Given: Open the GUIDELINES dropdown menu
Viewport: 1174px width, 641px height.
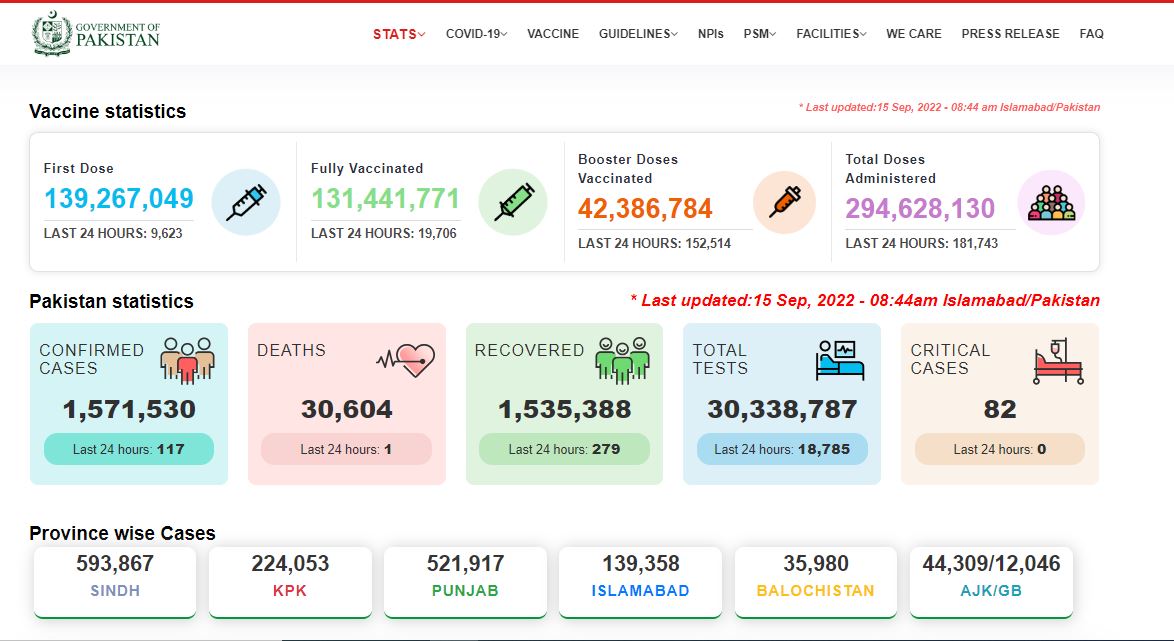Looking at the screenshot, I should click(x=638, y=34).
